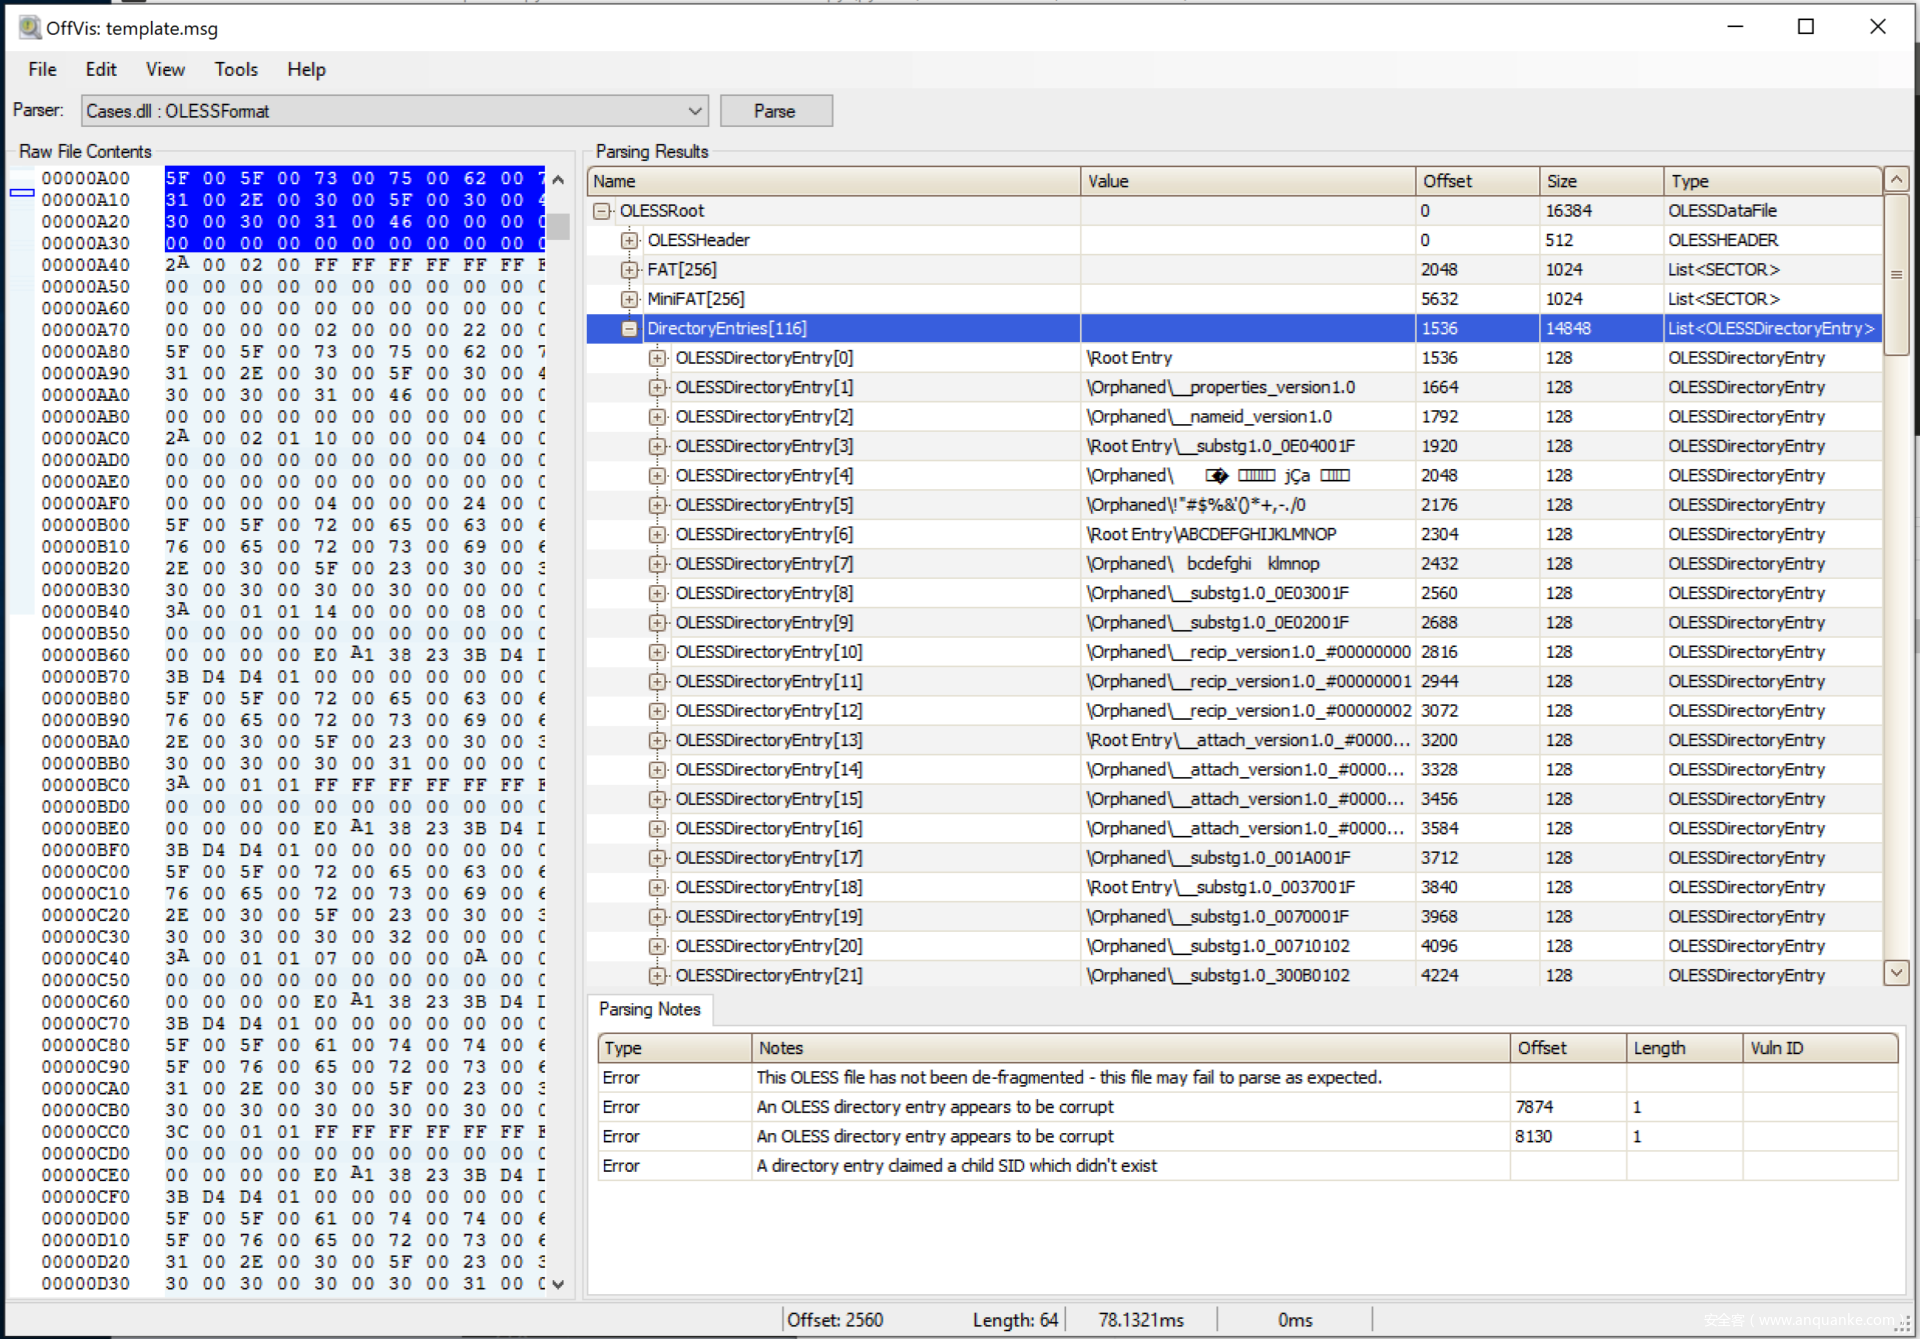Expand the FAT[256] tree node

tap(629, 270)
